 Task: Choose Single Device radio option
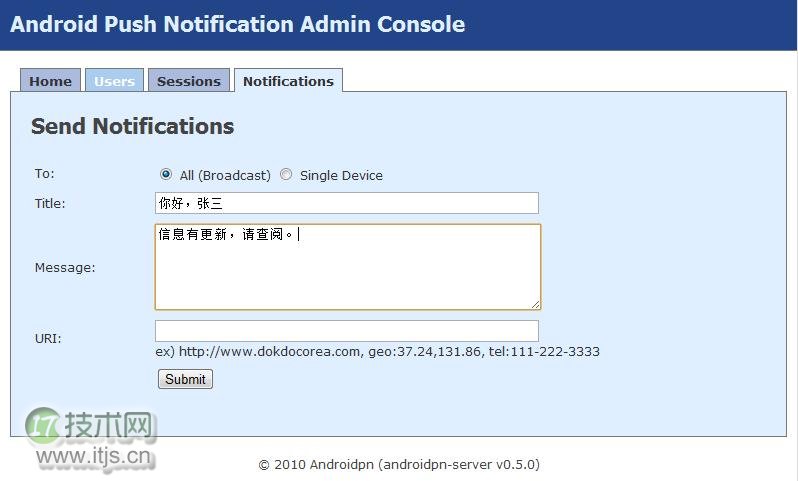(x=286, y=174)
